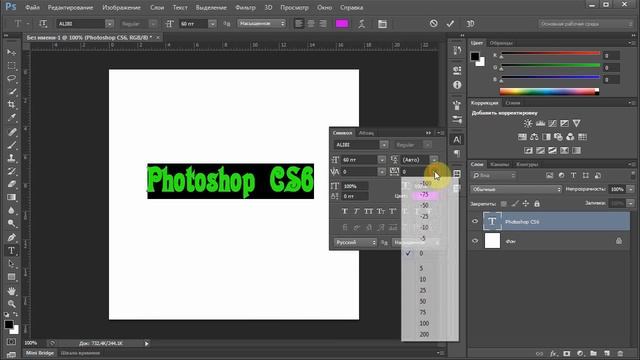
Task: Left align the text
Action: point(299,24)
